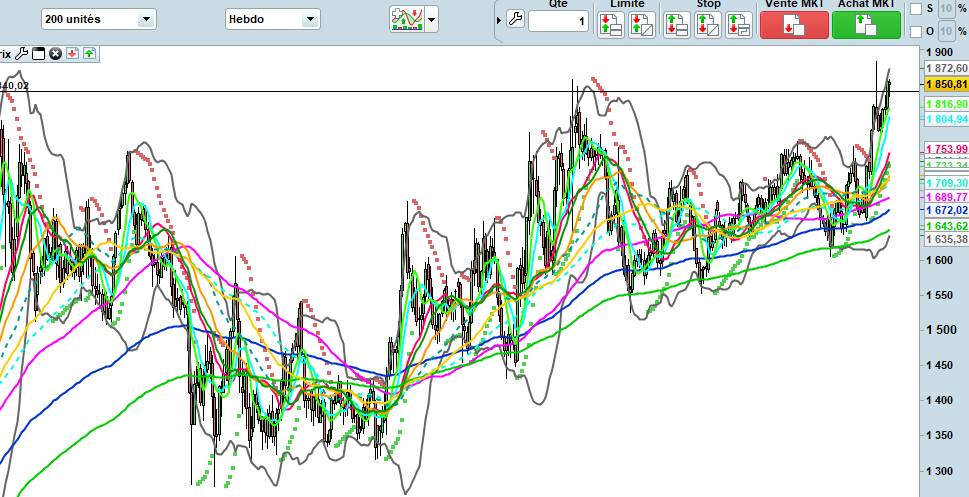The height and width of the screenshot is (497, 969).
Task: Enable the S percent checkbox
Action: pyautogui.click(x=916, y=9)
